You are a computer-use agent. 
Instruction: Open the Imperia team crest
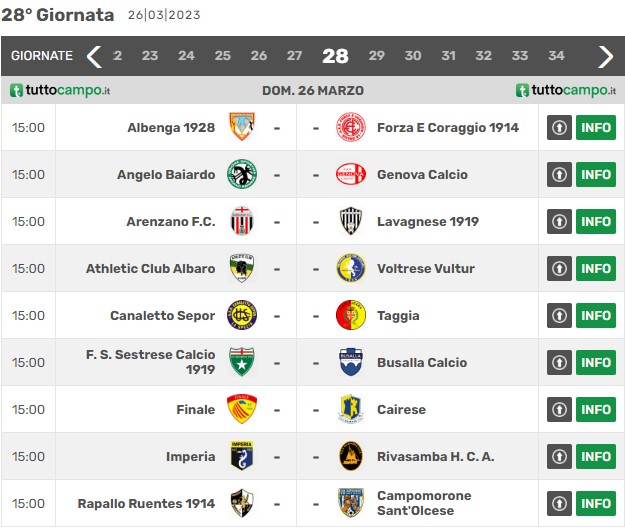click(242, 456)
